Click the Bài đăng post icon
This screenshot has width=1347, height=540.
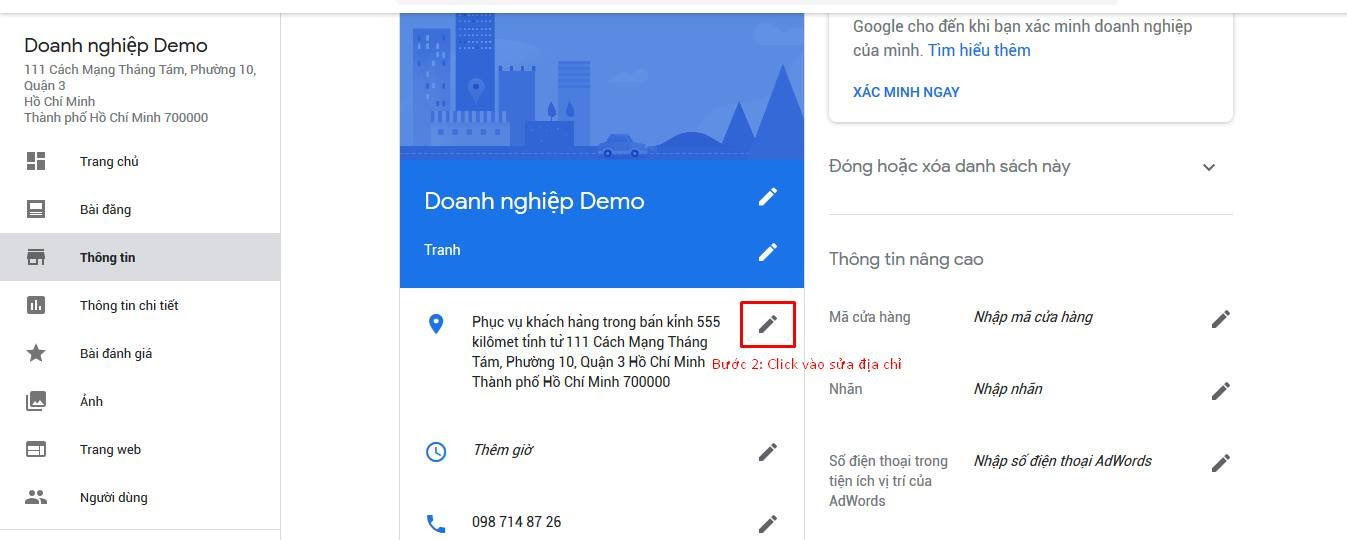pyautogui.click(x=36, y=209)
